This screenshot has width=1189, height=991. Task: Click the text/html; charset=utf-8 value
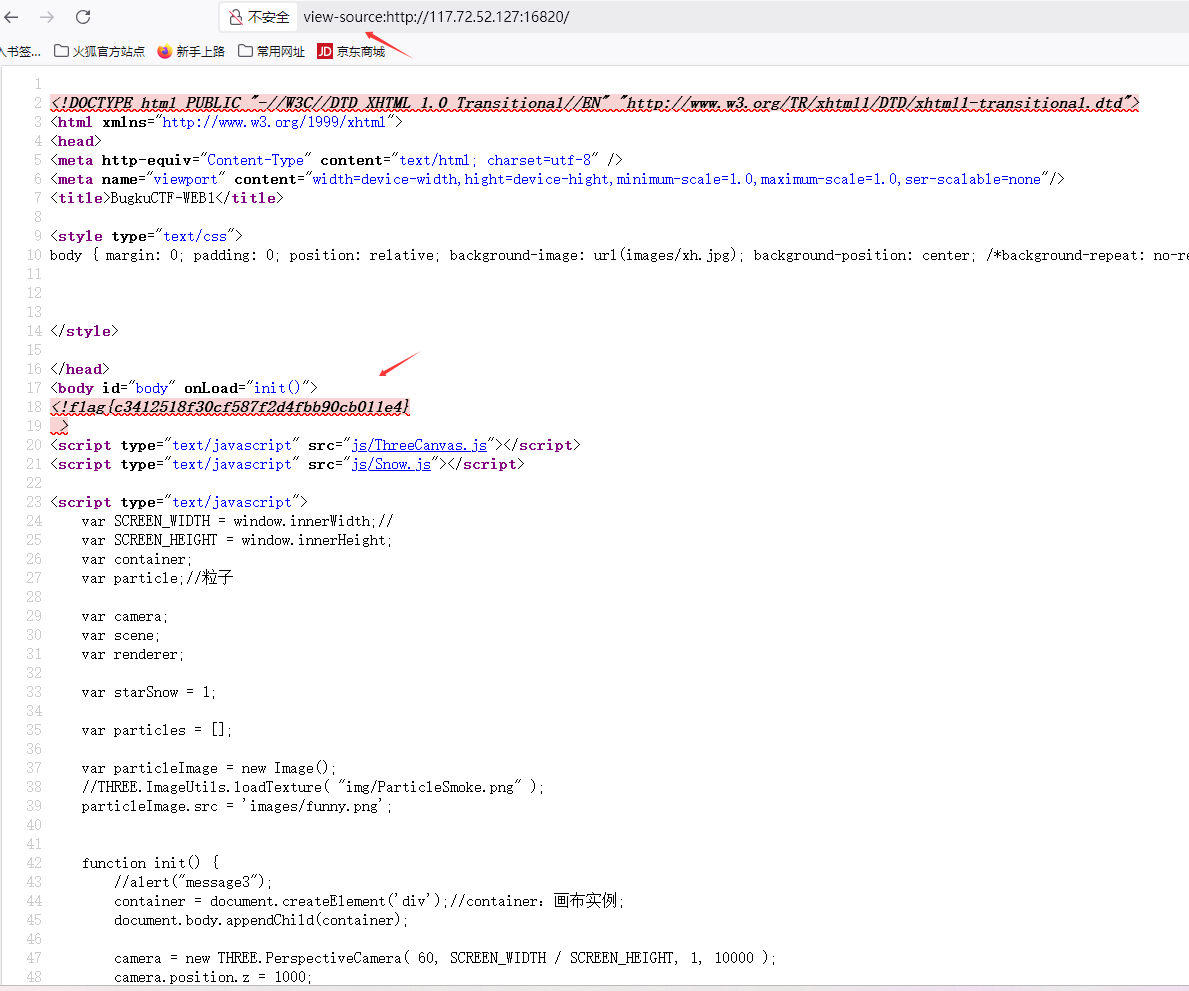495,160
